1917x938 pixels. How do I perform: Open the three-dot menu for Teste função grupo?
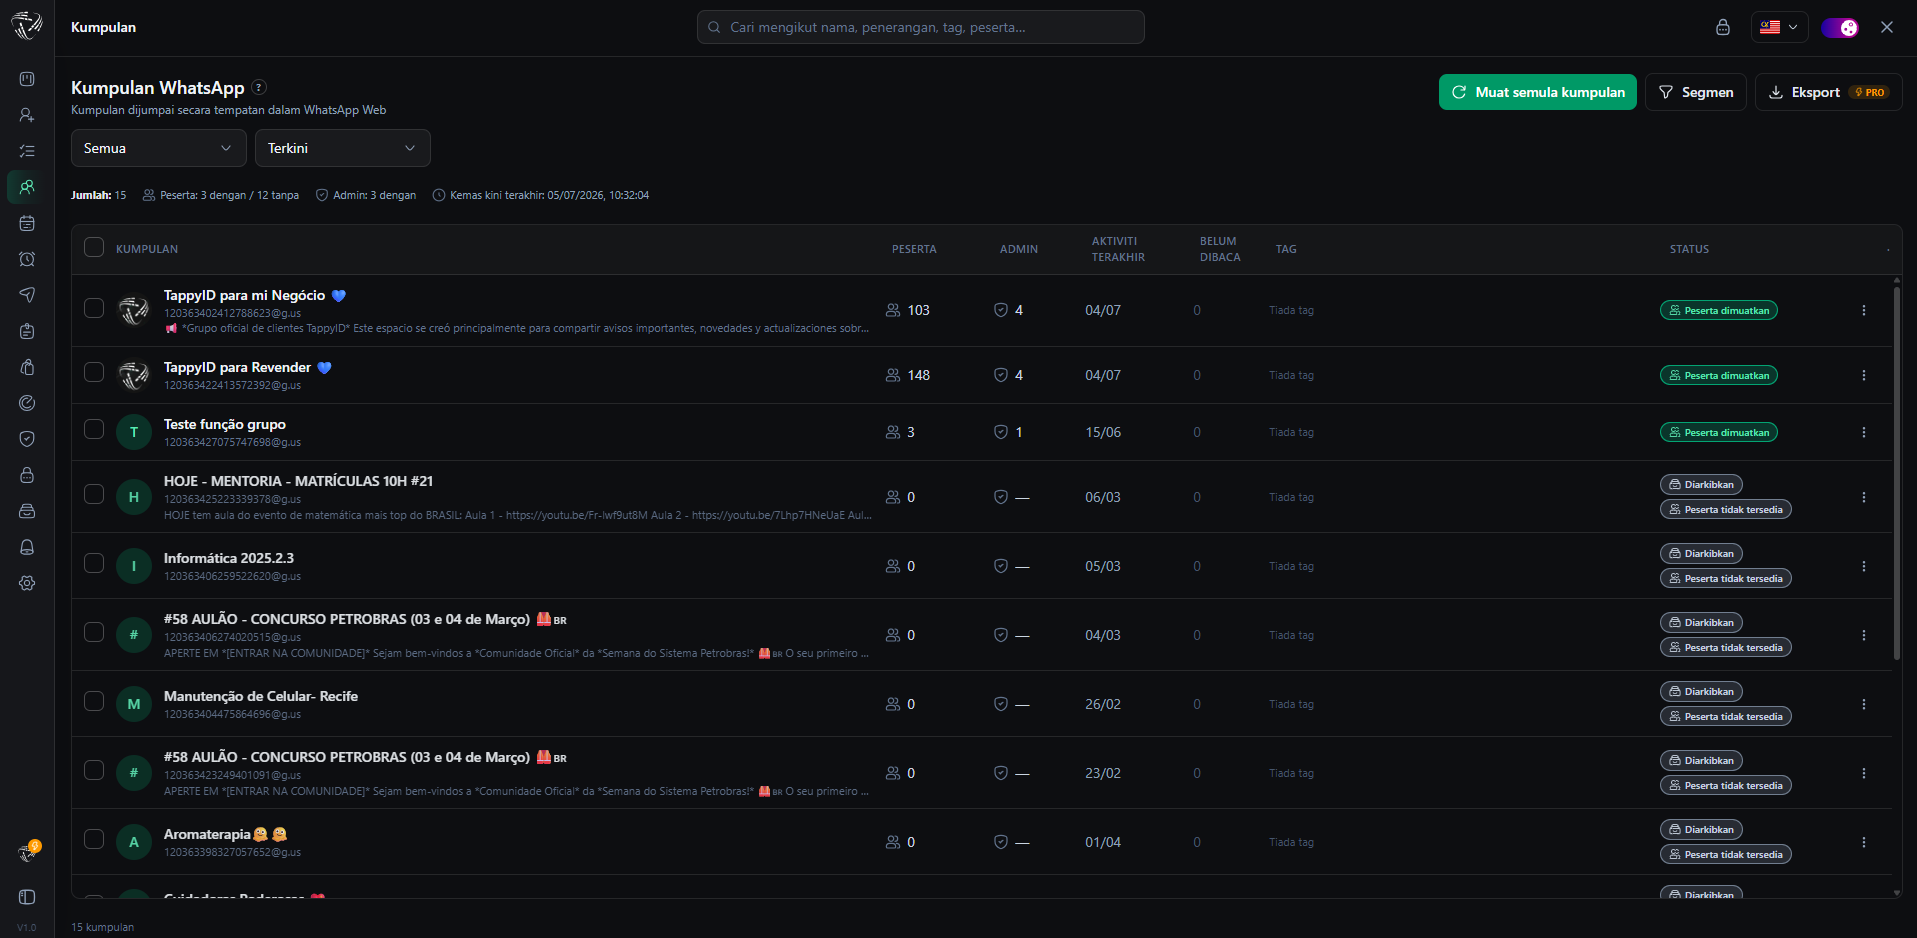(1864, 432)
